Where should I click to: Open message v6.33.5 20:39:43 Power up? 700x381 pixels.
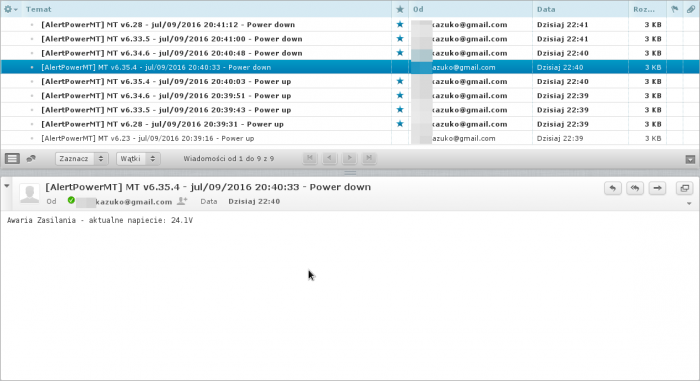[x=166, y=110]
